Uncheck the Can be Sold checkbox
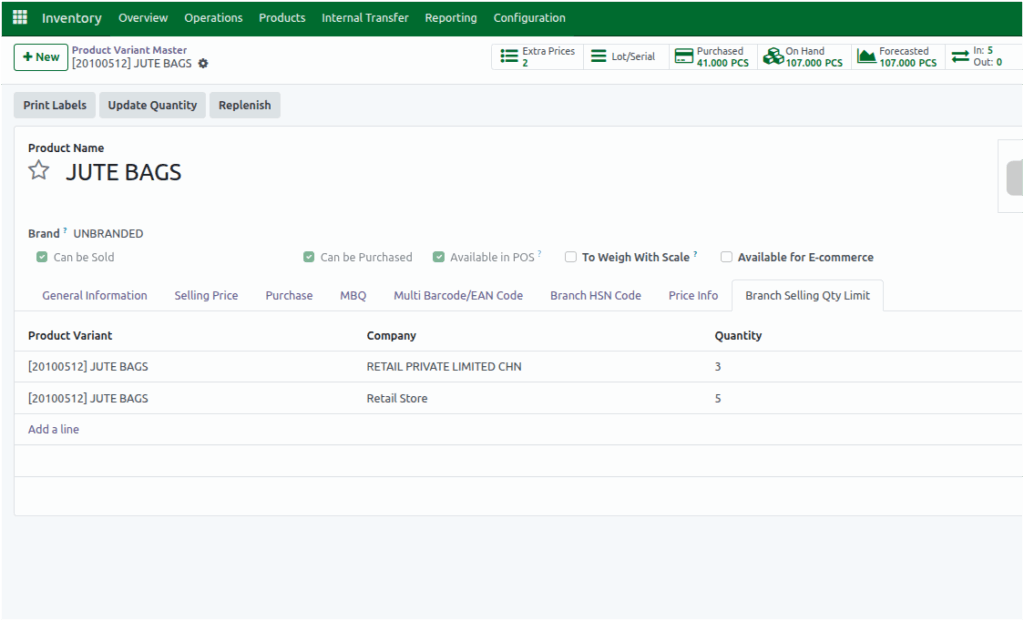 [39, 256]
